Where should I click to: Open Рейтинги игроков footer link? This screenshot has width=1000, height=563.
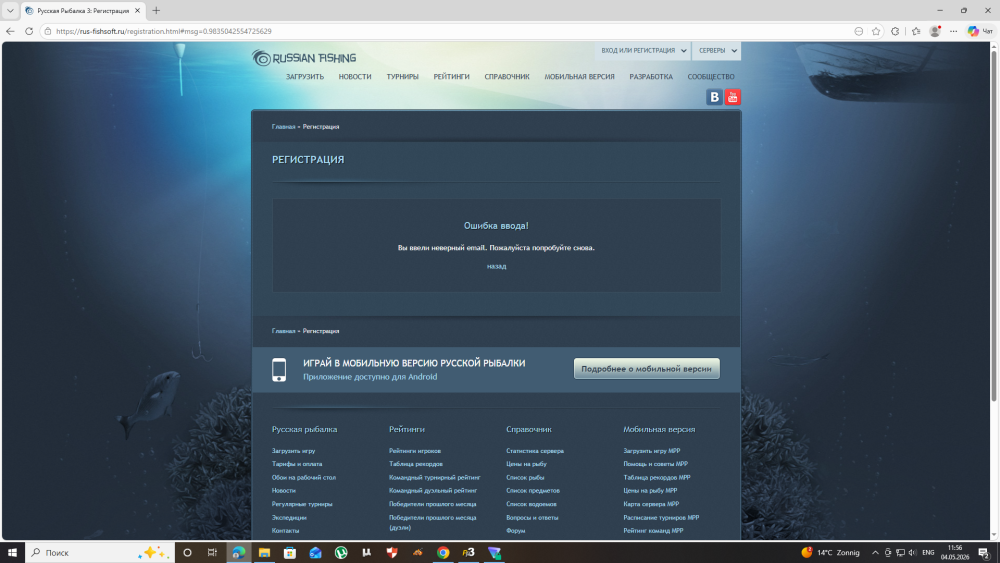pos(415,451)
